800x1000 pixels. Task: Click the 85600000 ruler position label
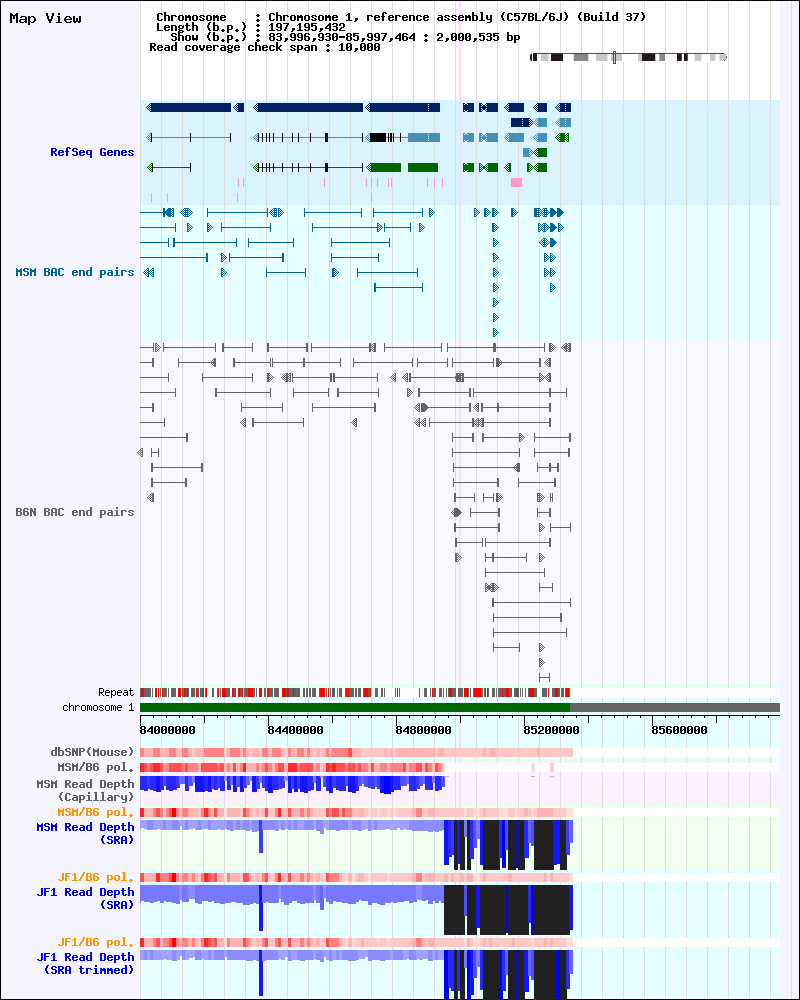tap(679, 730)
